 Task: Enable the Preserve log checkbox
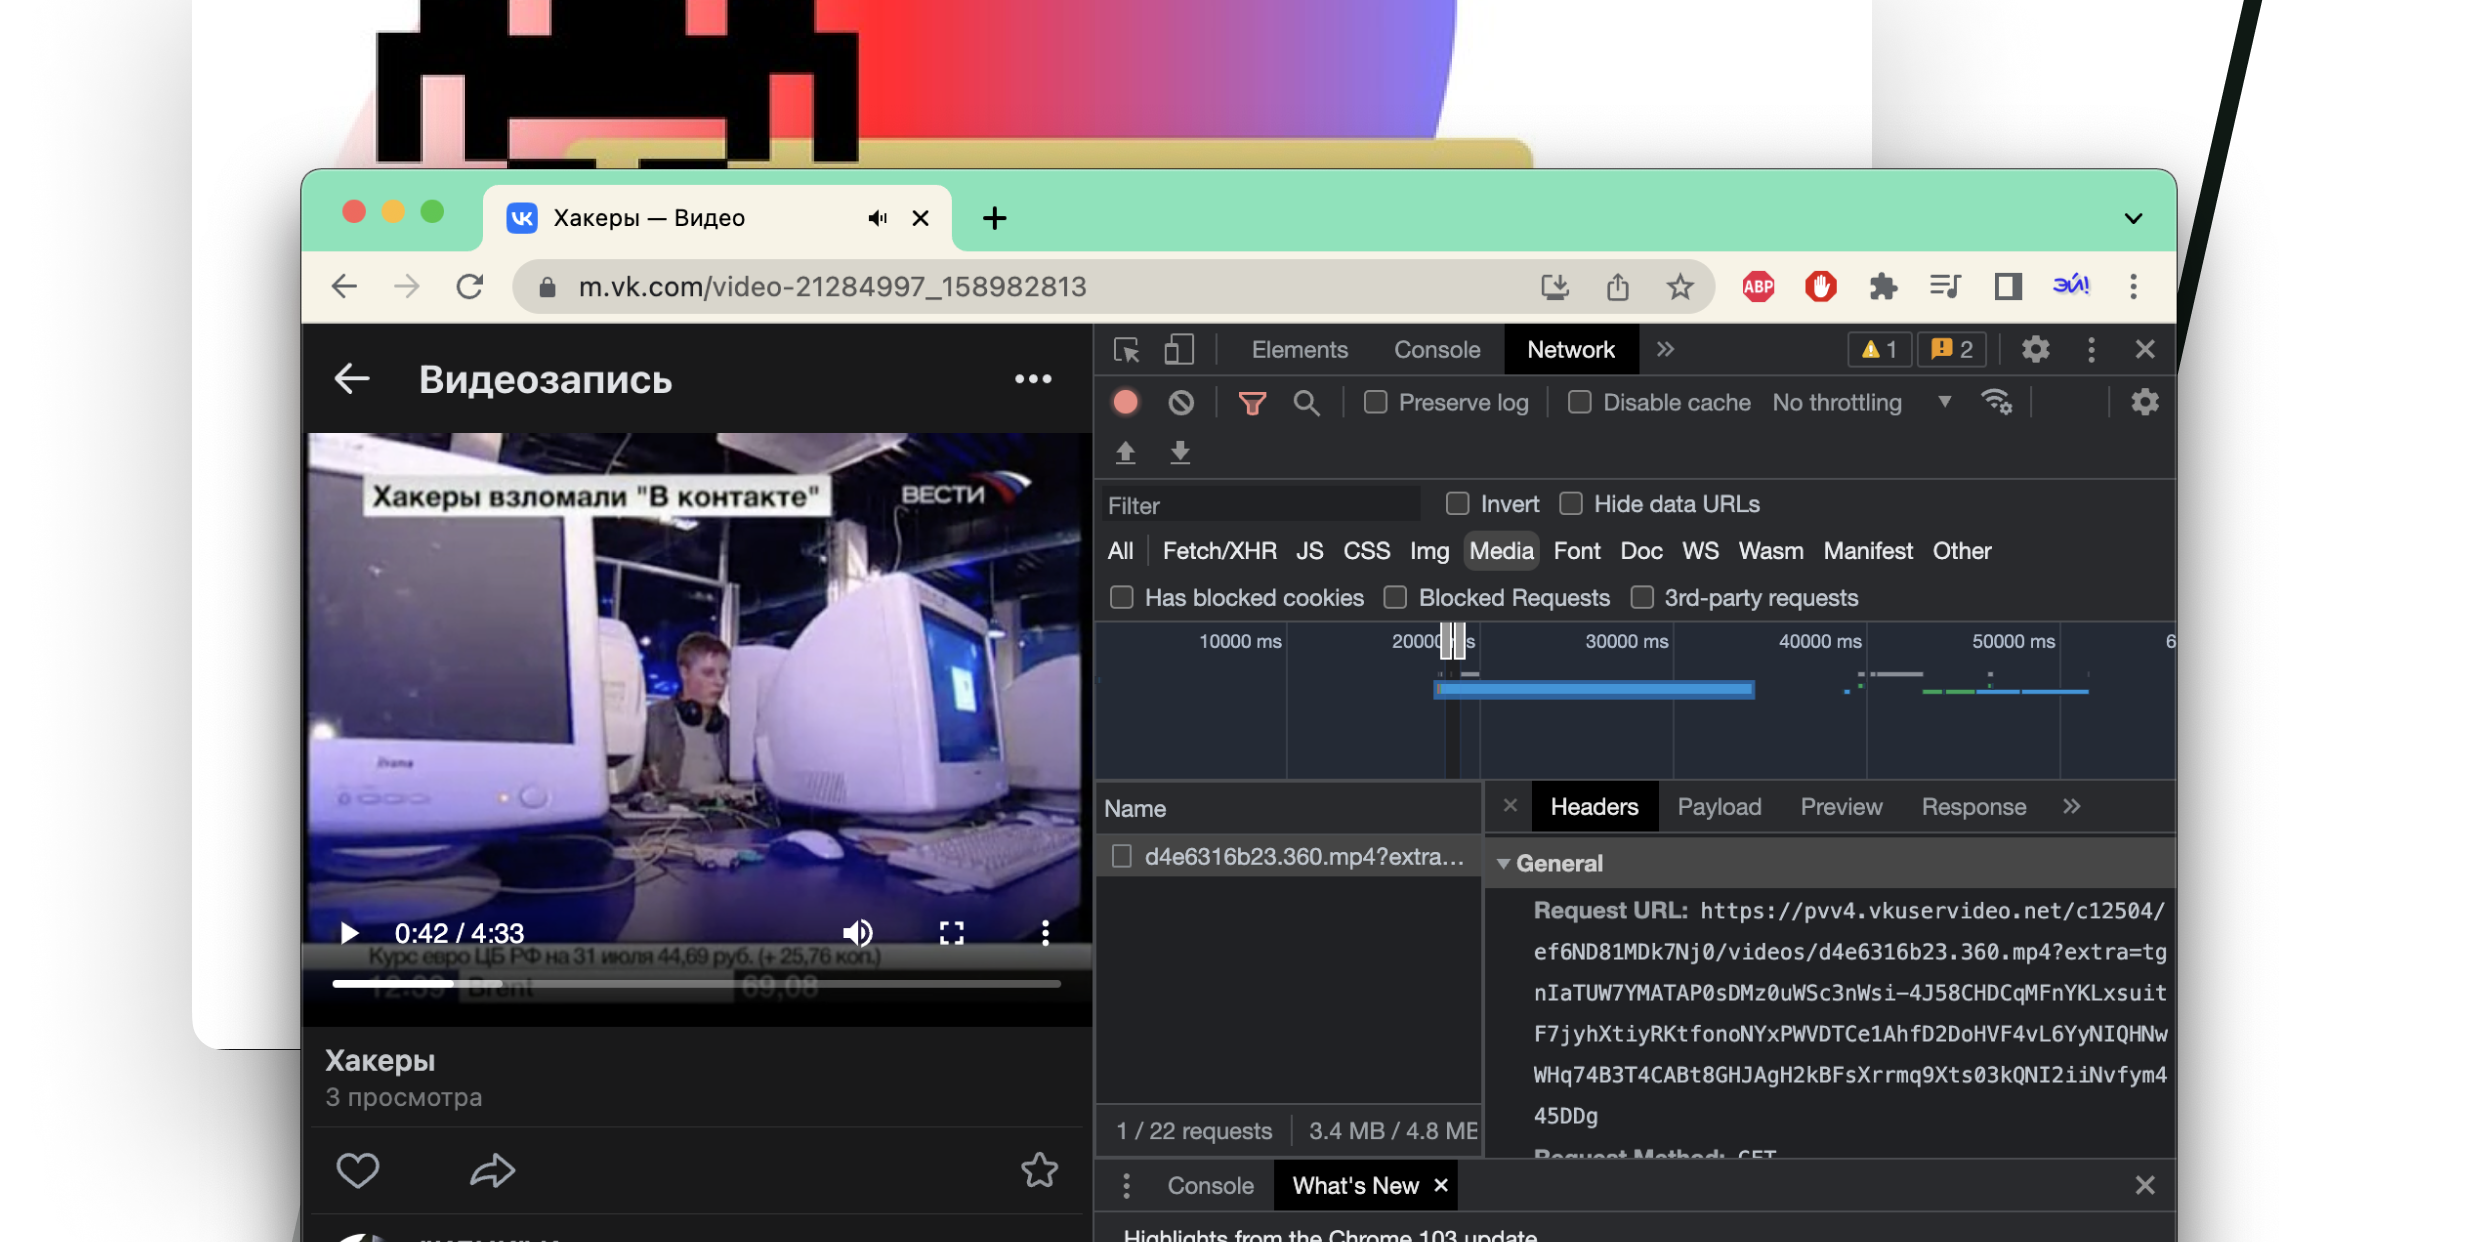click(1376, 402)
